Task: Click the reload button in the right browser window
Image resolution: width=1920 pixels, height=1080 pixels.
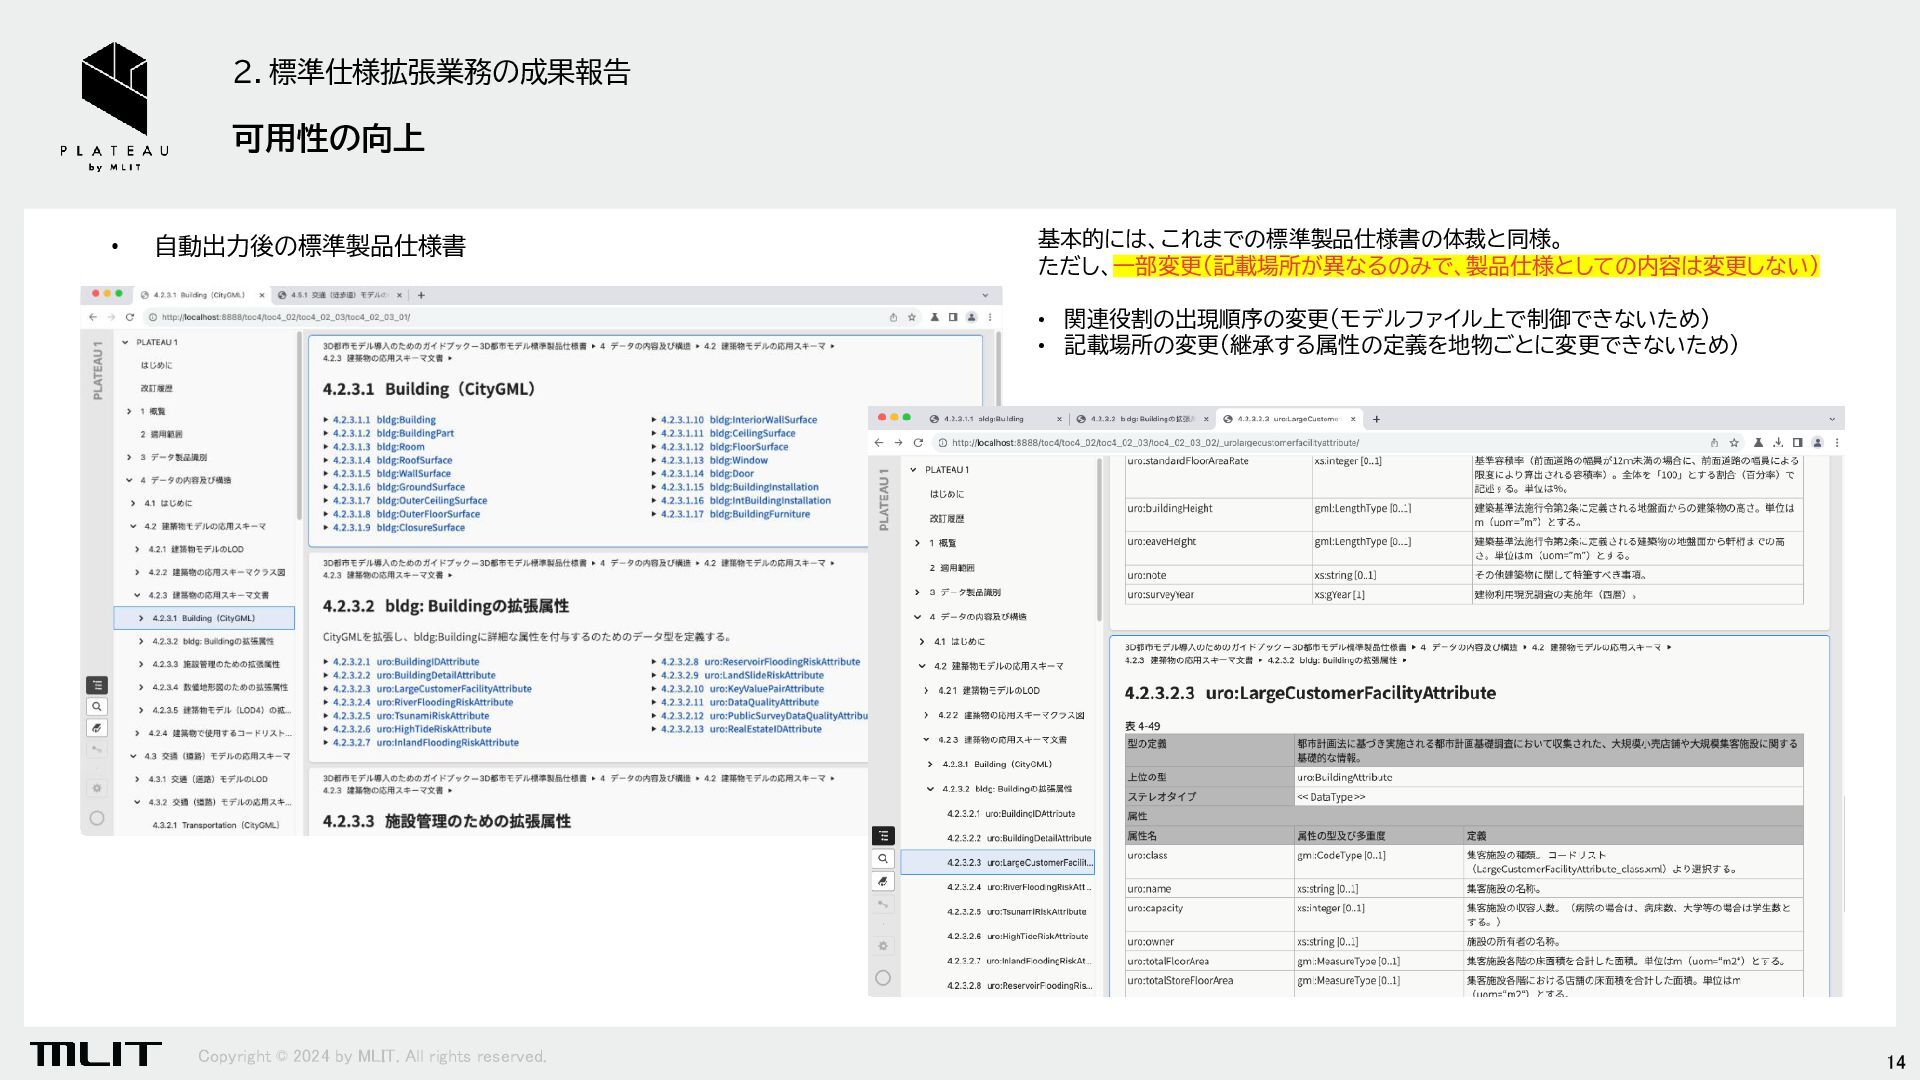Action: point(918,442)
